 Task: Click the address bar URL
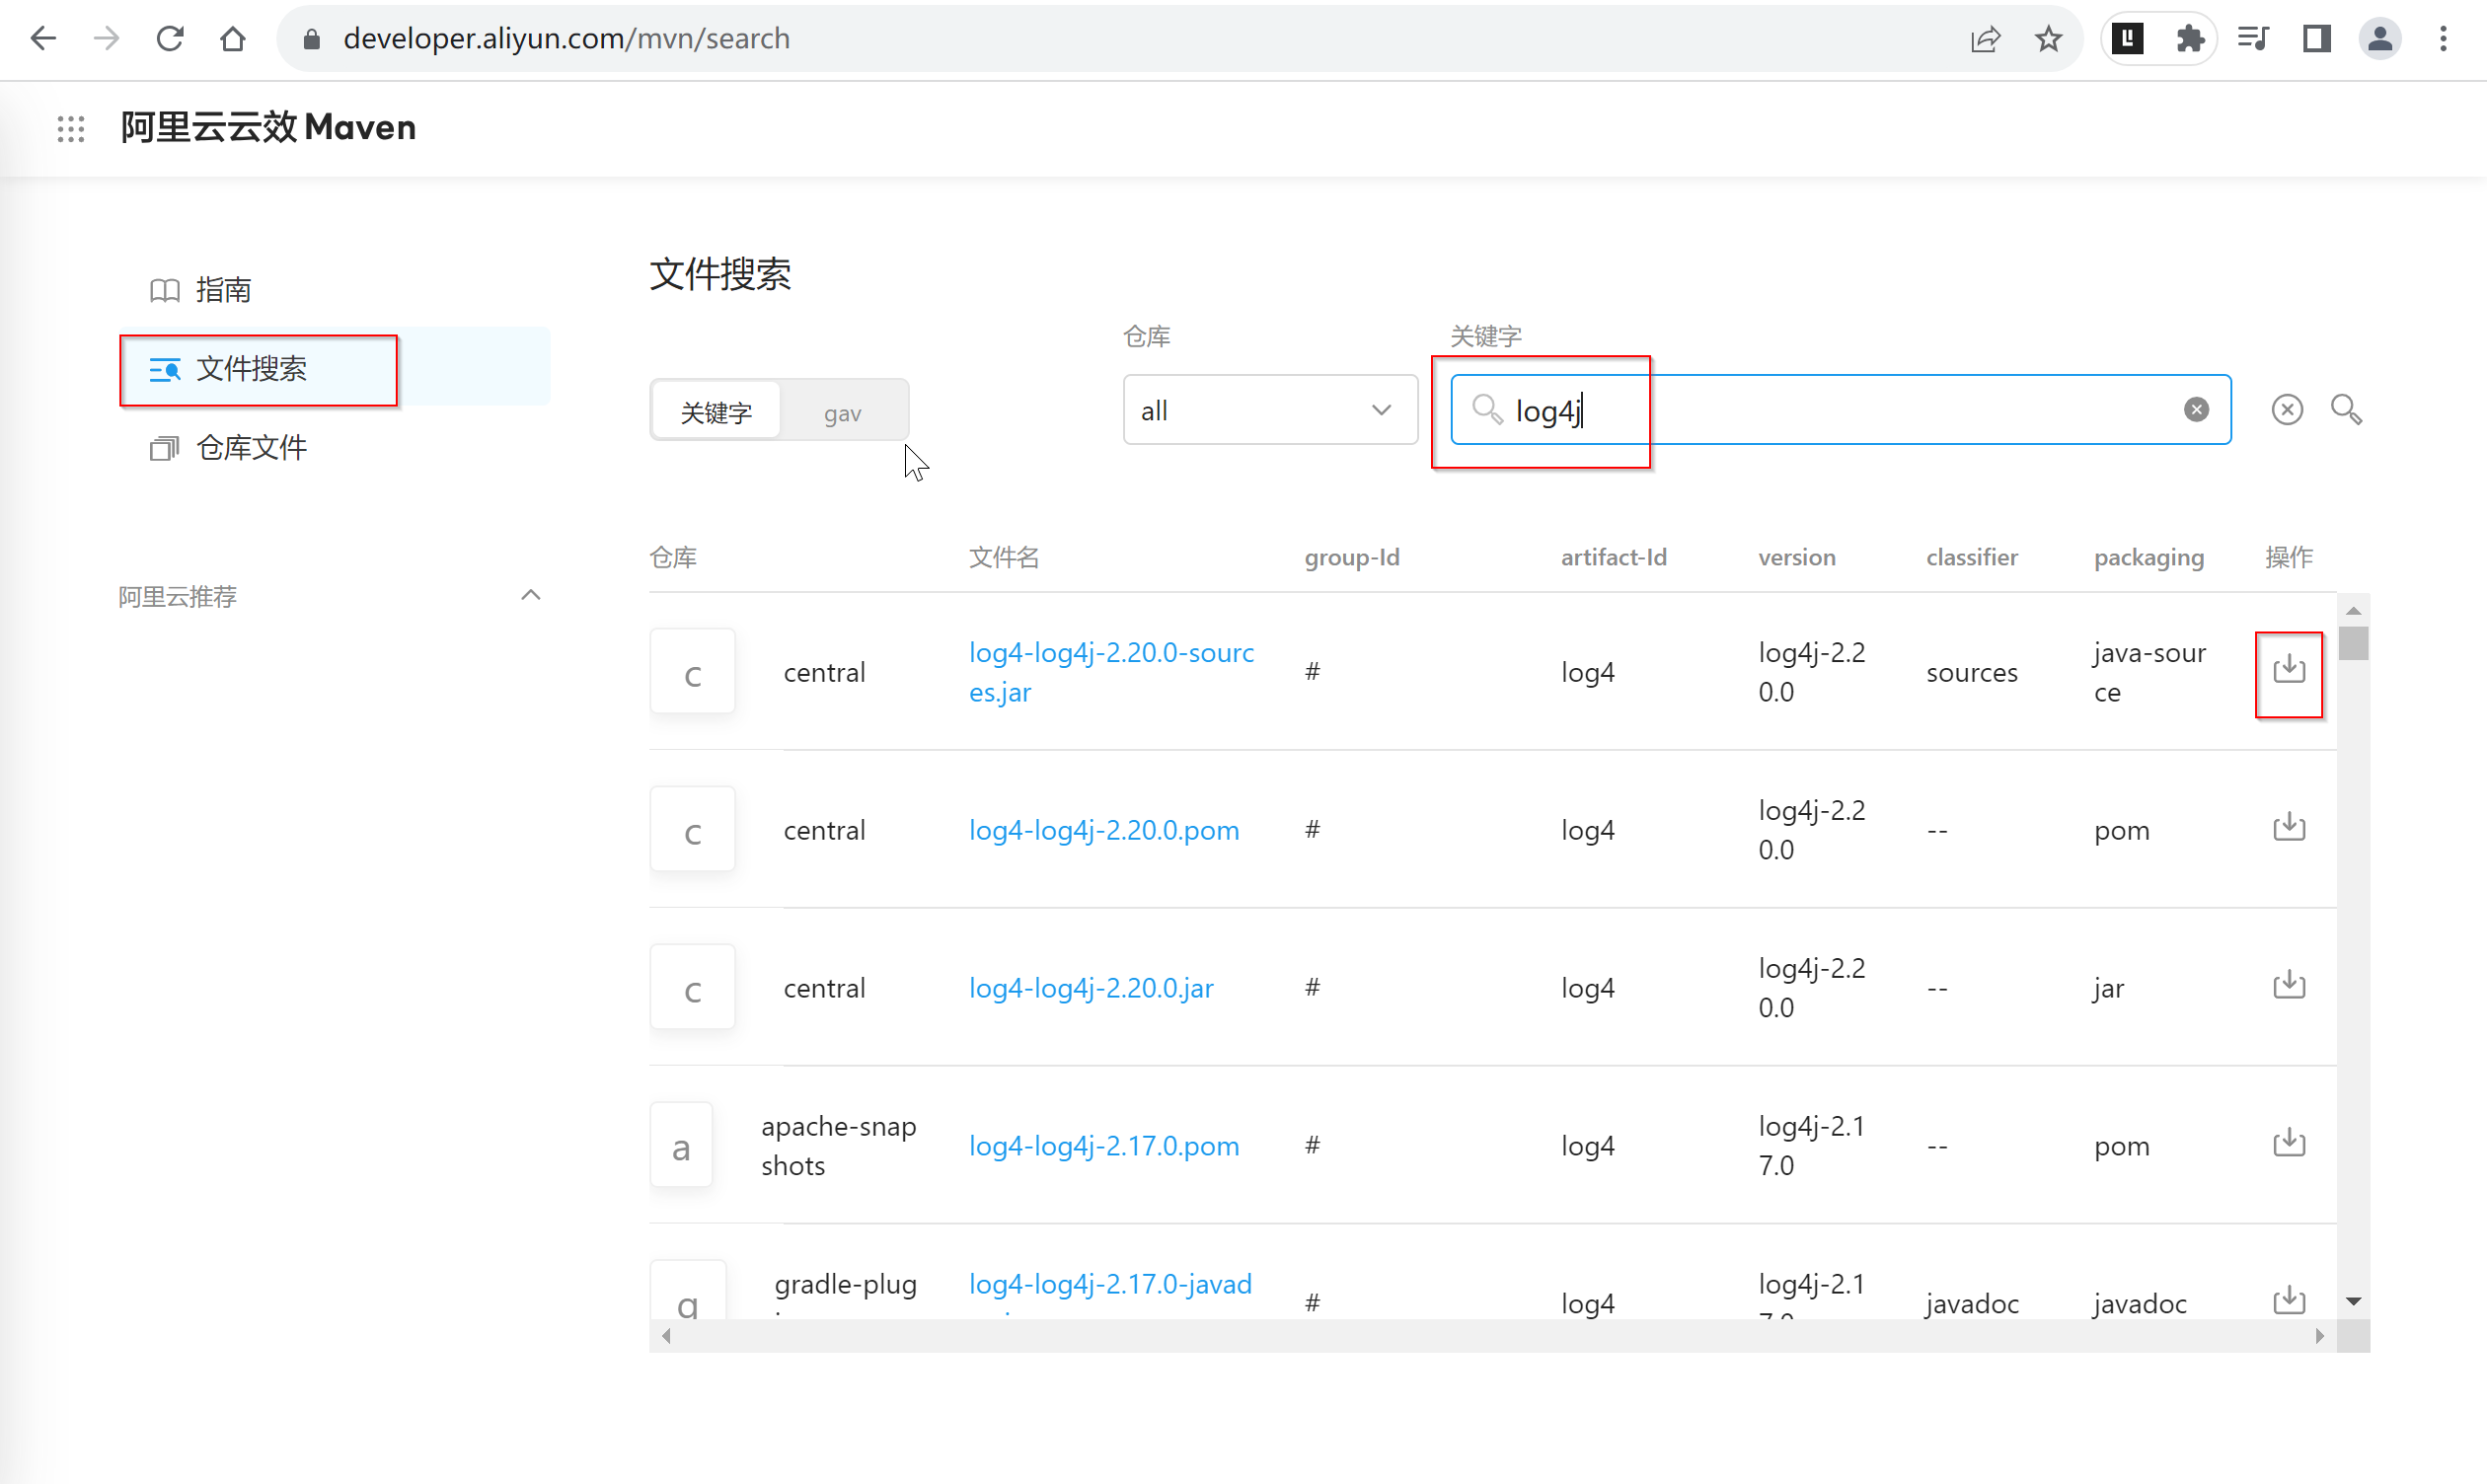(x=566, y=39)
